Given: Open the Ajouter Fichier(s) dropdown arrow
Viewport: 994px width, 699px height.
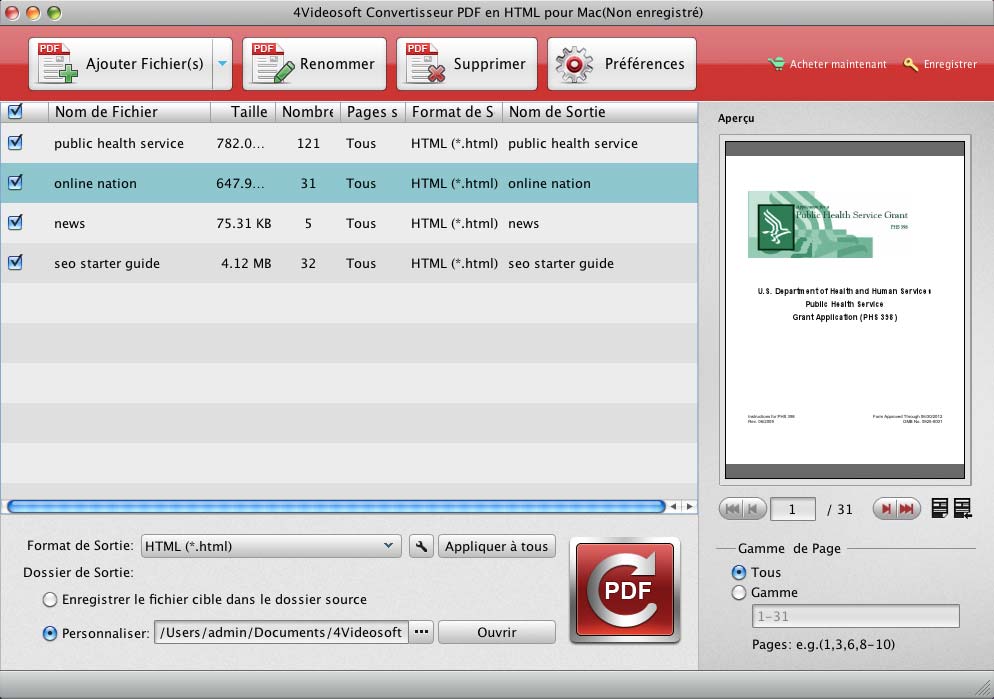Looking at the screenshot, I should 222,64.
